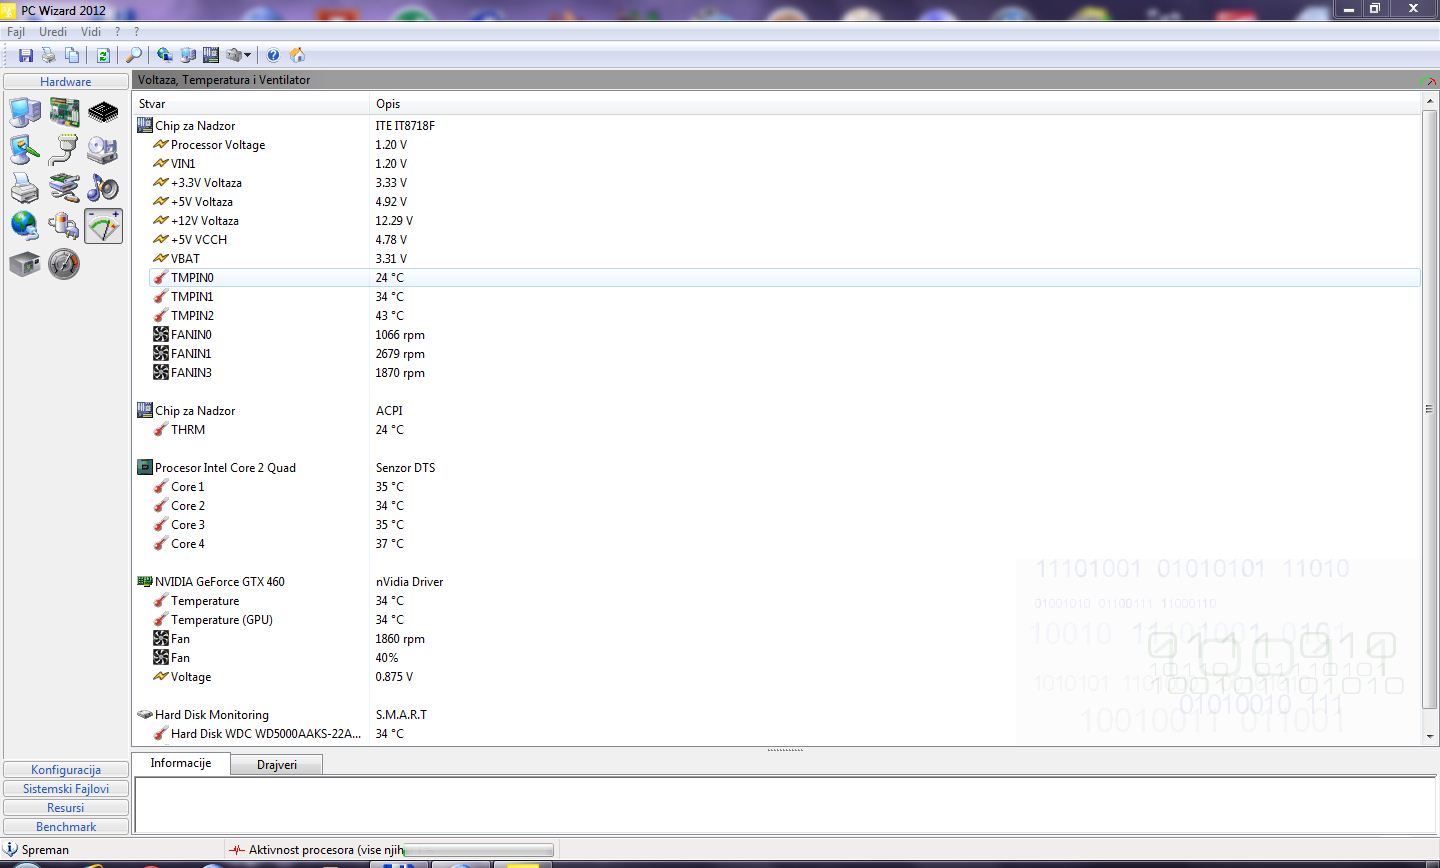Select the Hard Disk Monitoring row
Viewport: 1440px width, 868px height.
tap(777, 715)
